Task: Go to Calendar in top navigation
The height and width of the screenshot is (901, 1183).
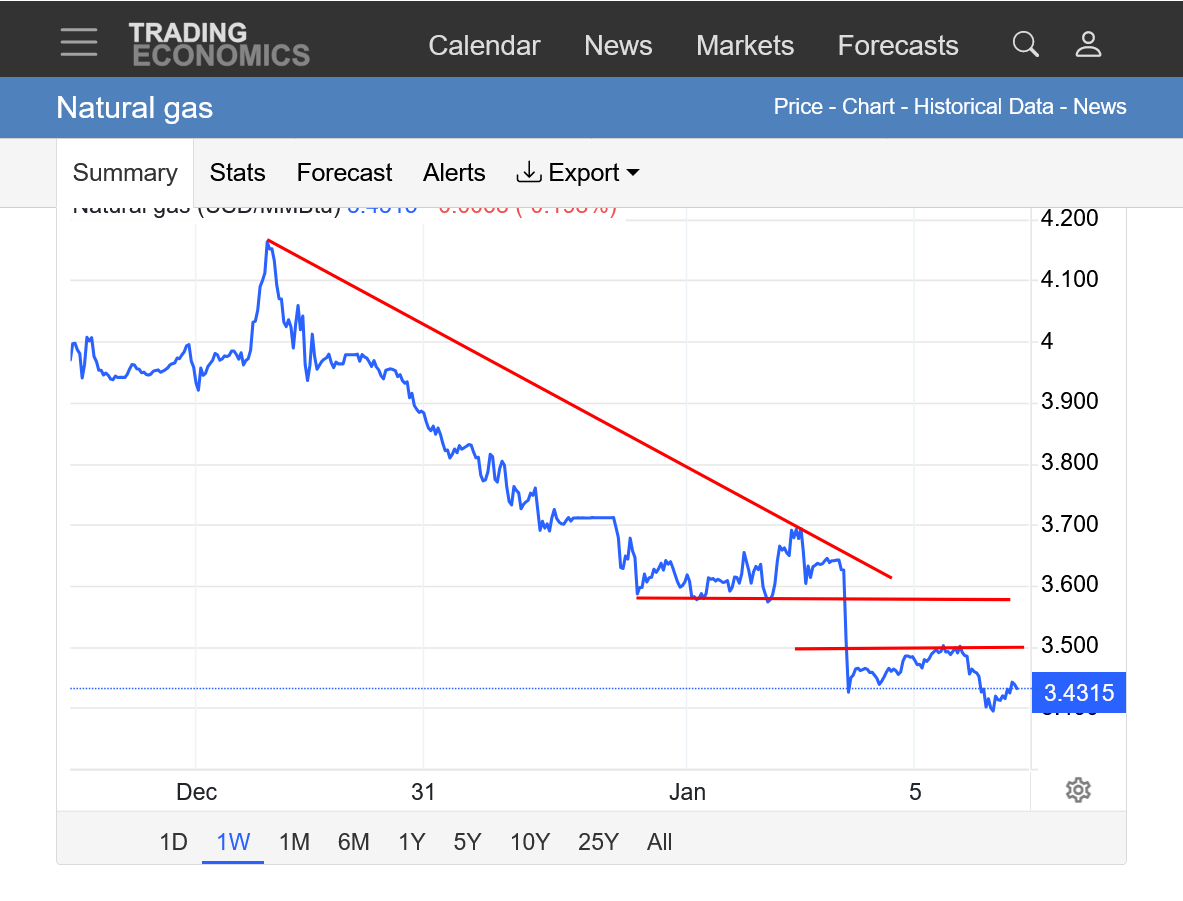Action: (484, 46)
